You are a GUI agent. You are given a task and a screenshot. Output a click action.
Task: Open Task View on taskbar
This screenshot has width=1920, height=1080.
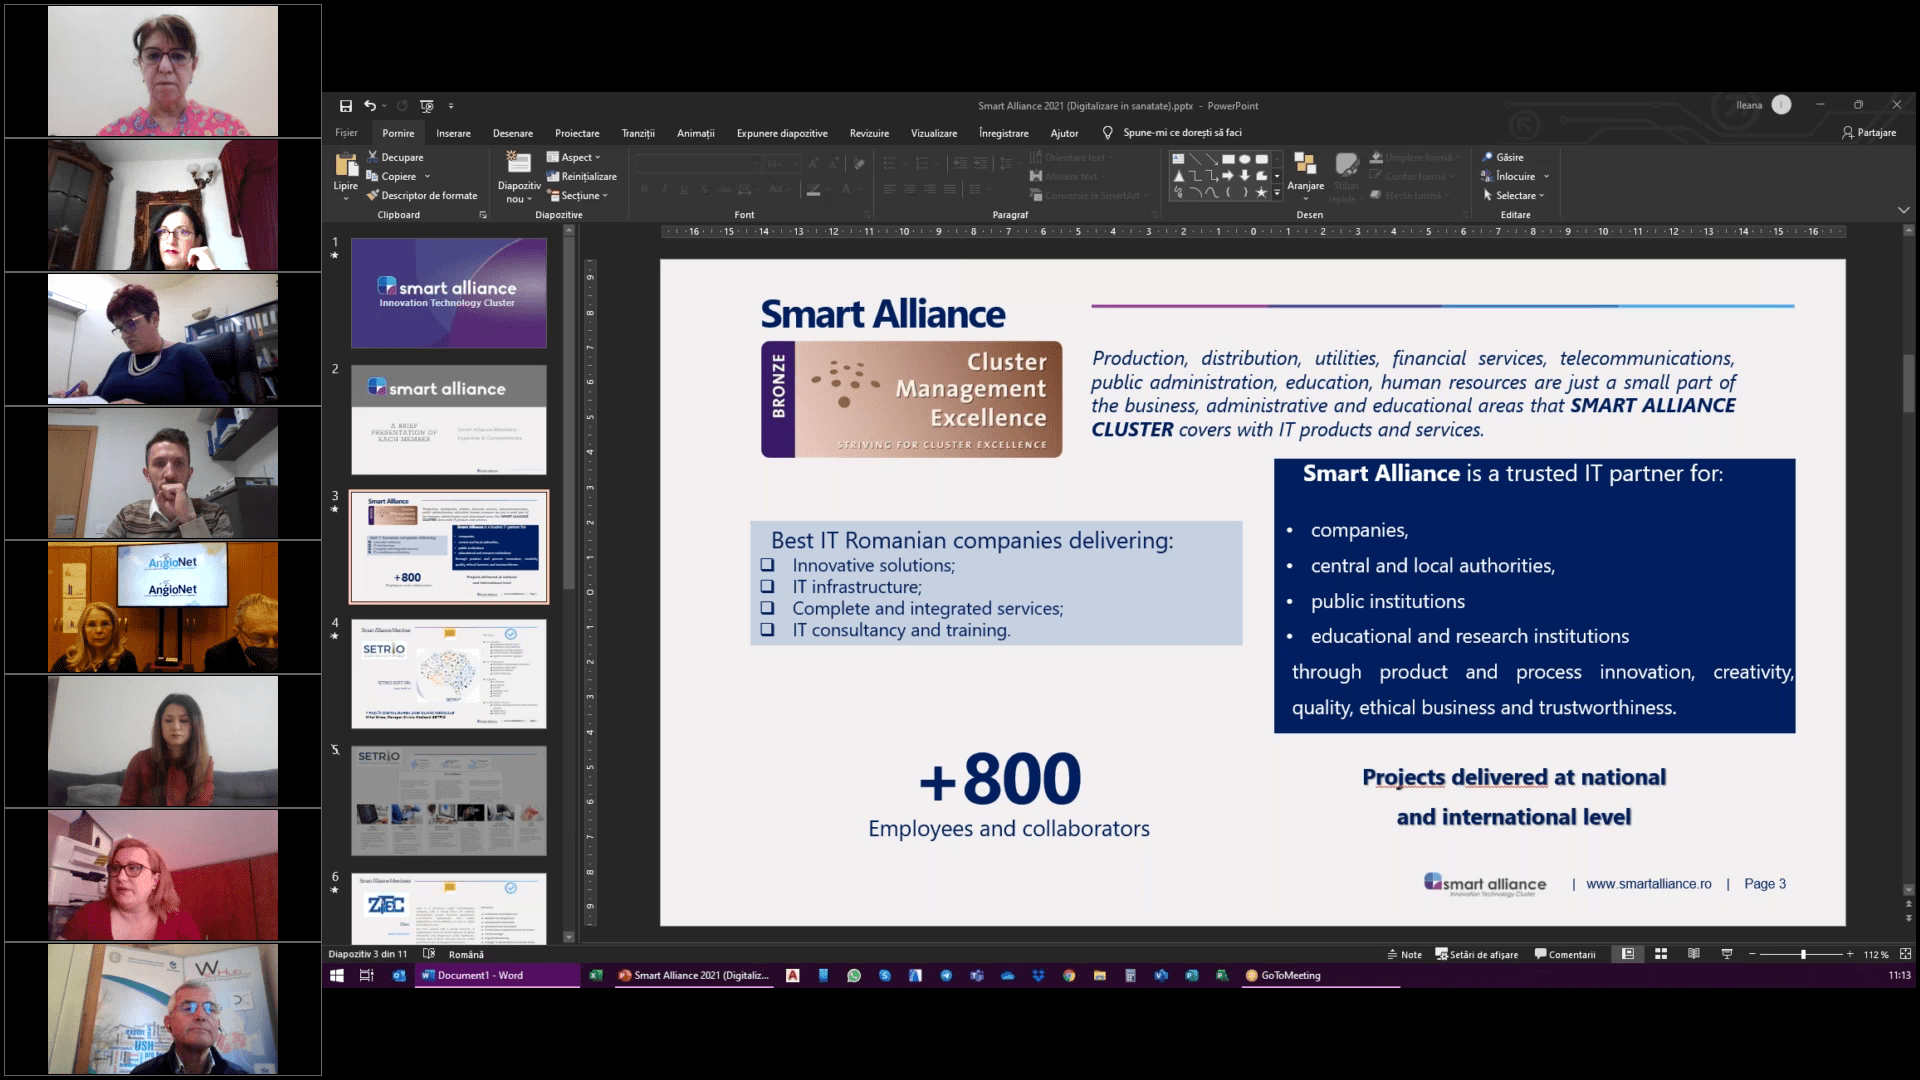click(x=367, y=976)
